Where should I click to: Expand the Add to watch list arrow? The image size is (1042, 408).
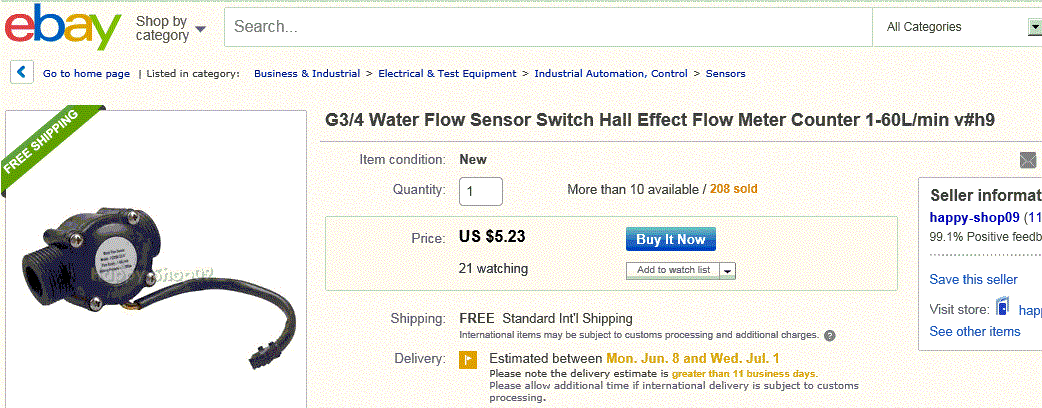pyautogui.click(x=727, y=270)
